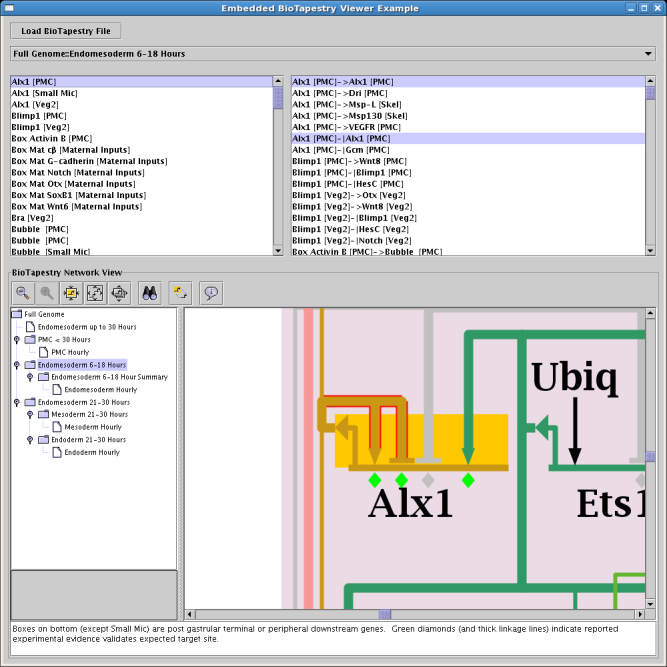Click the greyed-out zoom in magnifier icon
667x667 pixels.
[x=46, y=292]
